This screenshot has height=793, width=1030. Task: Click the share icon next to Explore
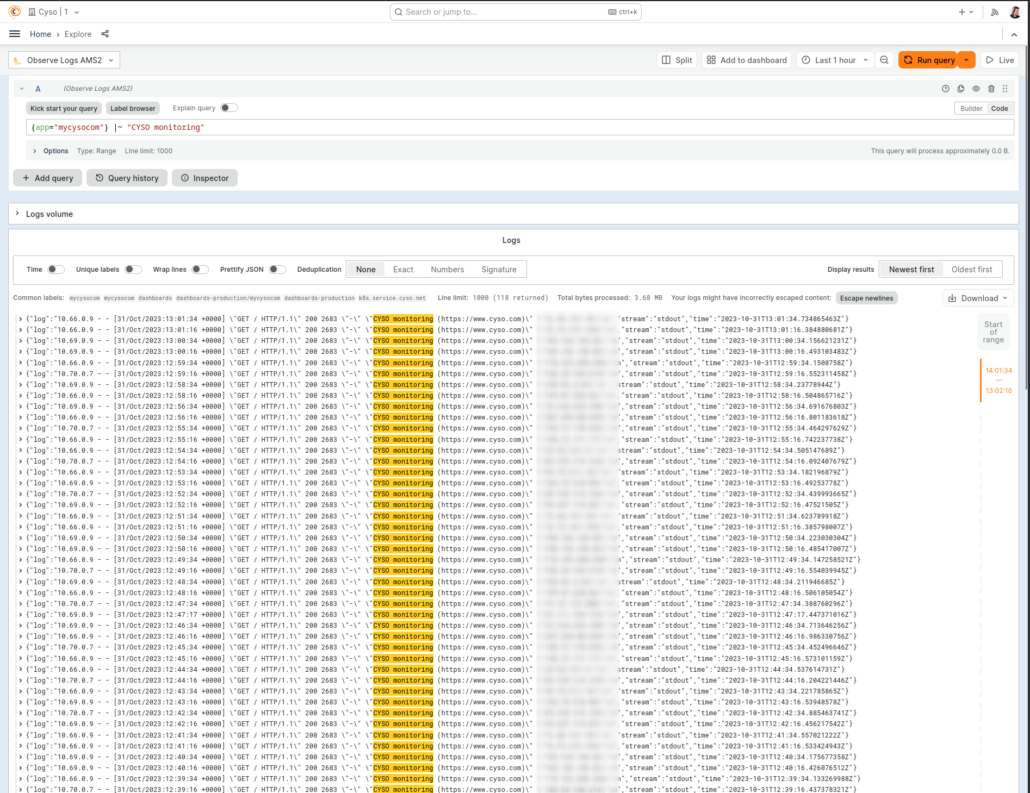[x=106, y=34]
